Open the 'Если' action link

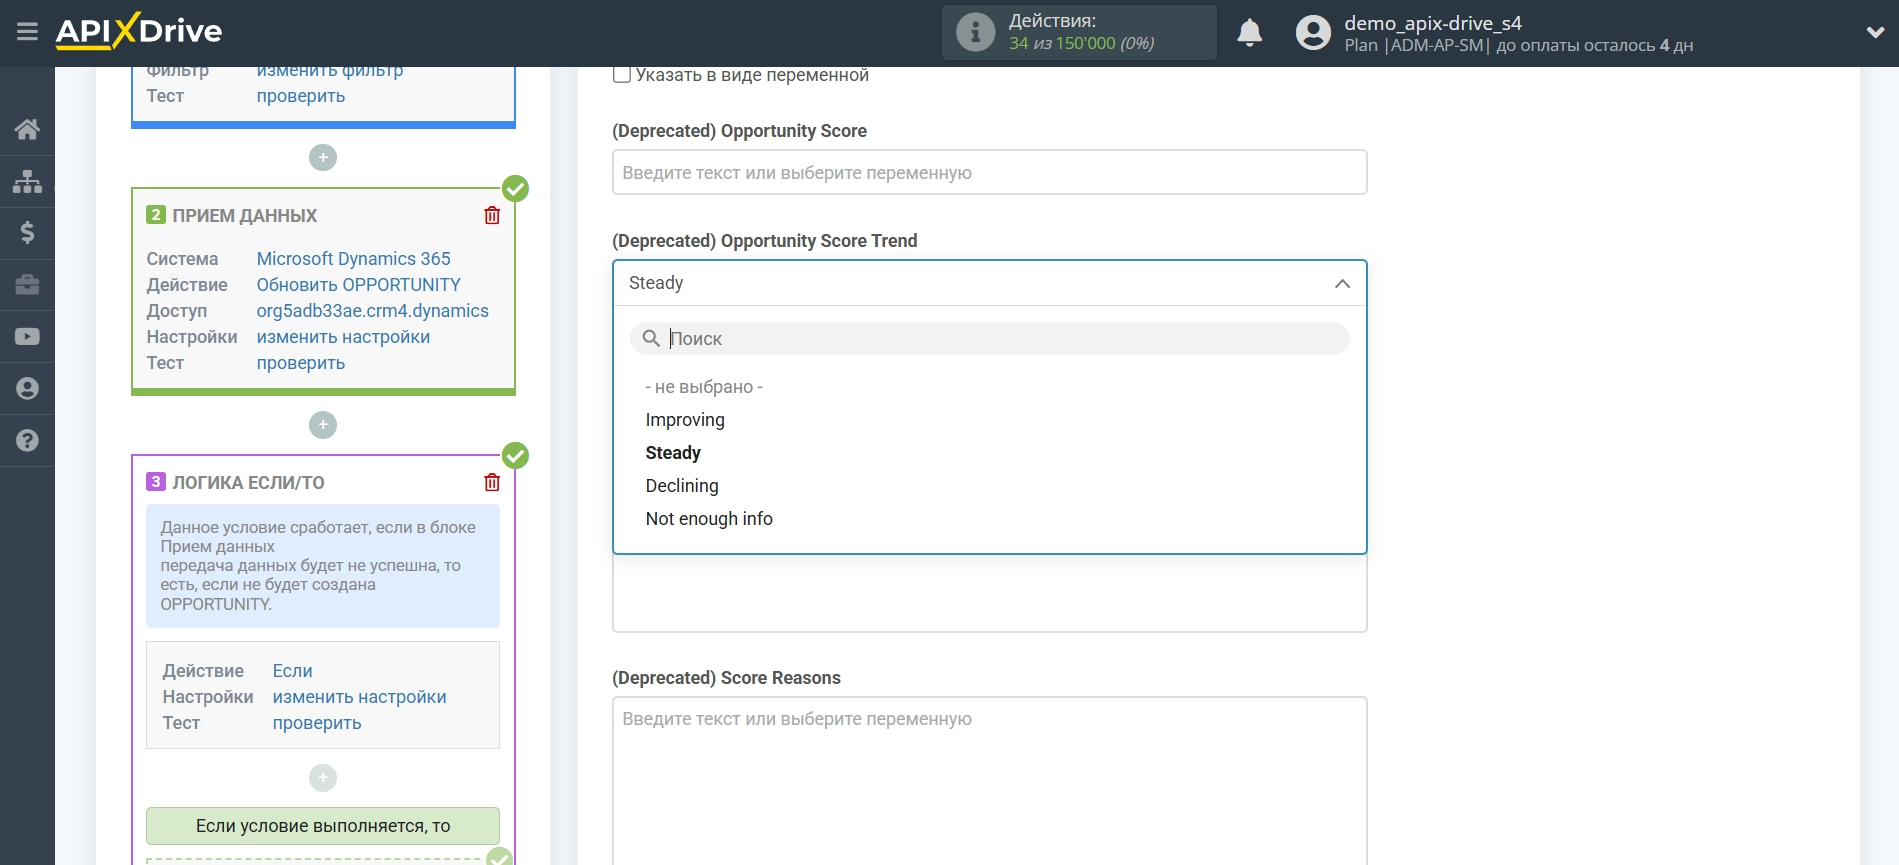tap(293, 671)
